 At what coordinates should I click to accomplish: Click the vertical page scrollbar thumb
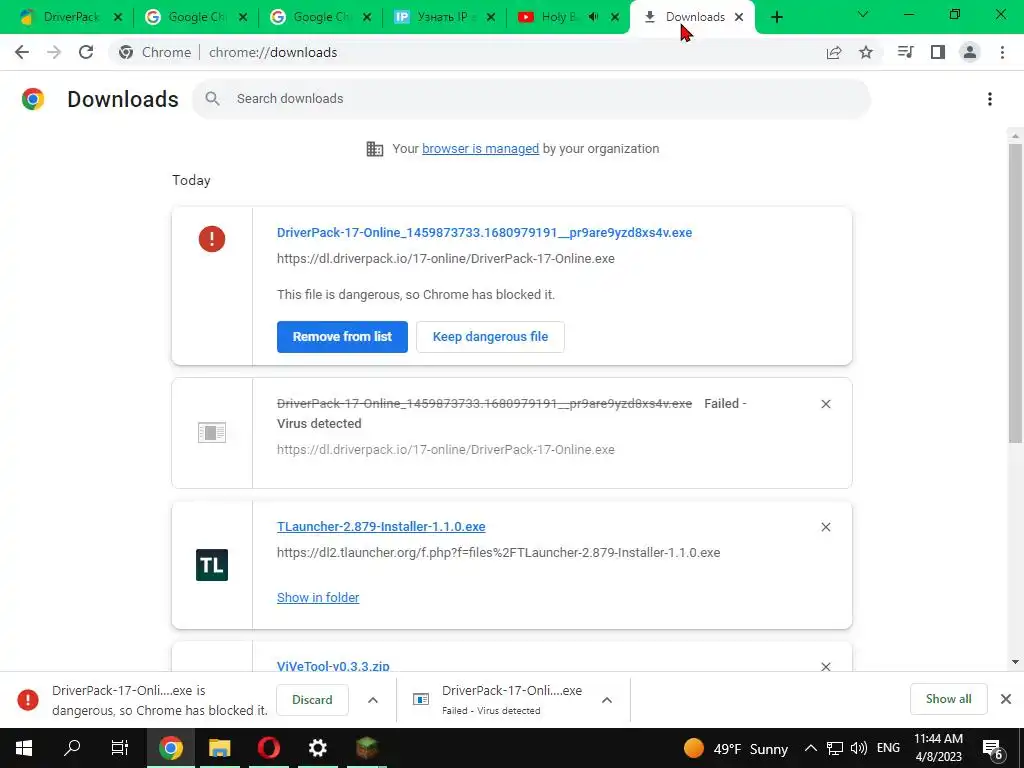[x=1015, y=293]
